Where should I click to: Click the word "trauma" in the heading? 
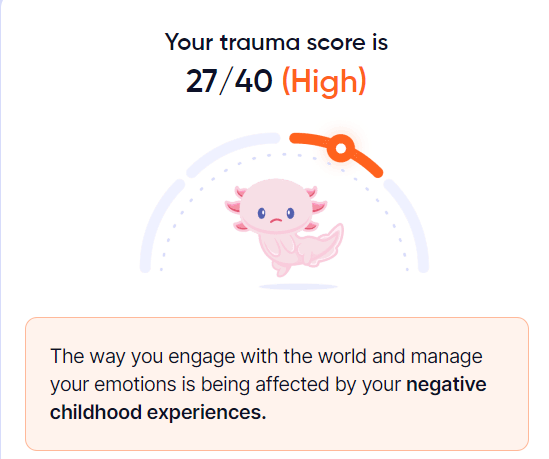click(x=260, y=43)
